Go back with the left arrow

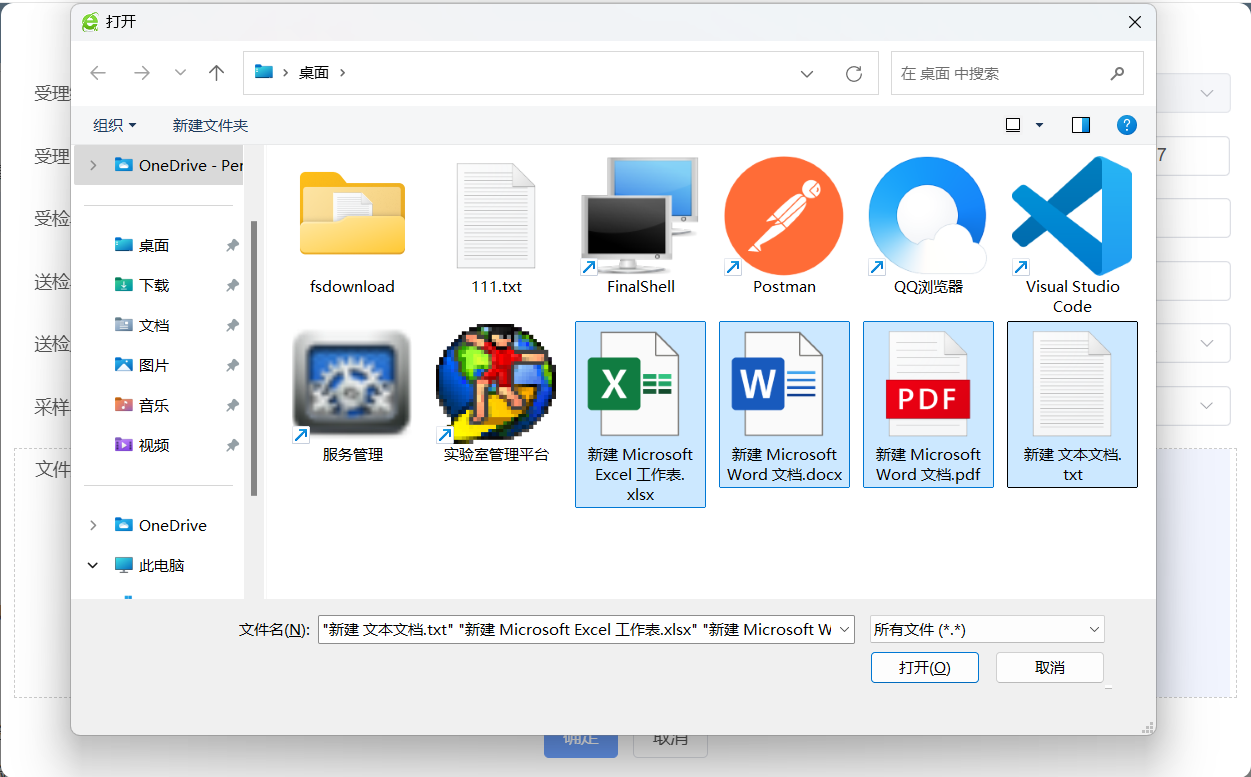pos(98,73)
